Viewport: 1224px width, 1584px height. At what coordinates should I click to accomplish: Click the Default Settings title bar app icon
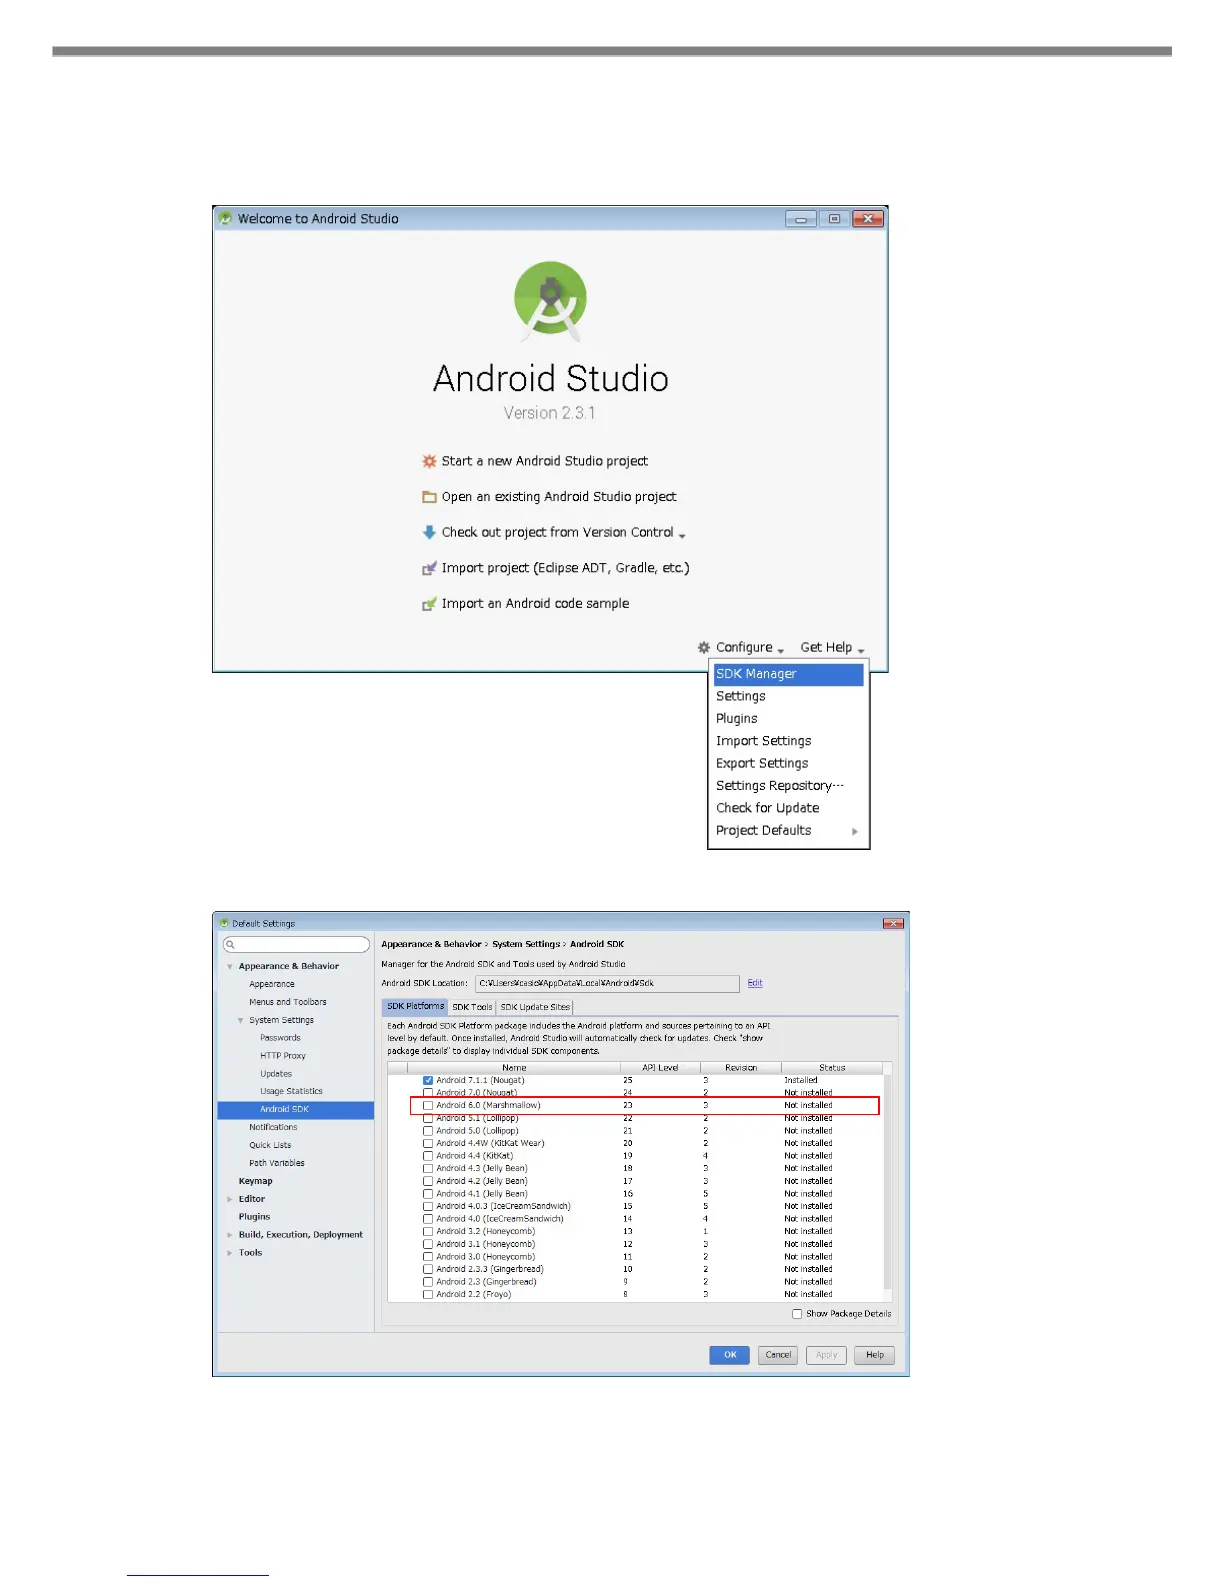click(x=224, y=923)
